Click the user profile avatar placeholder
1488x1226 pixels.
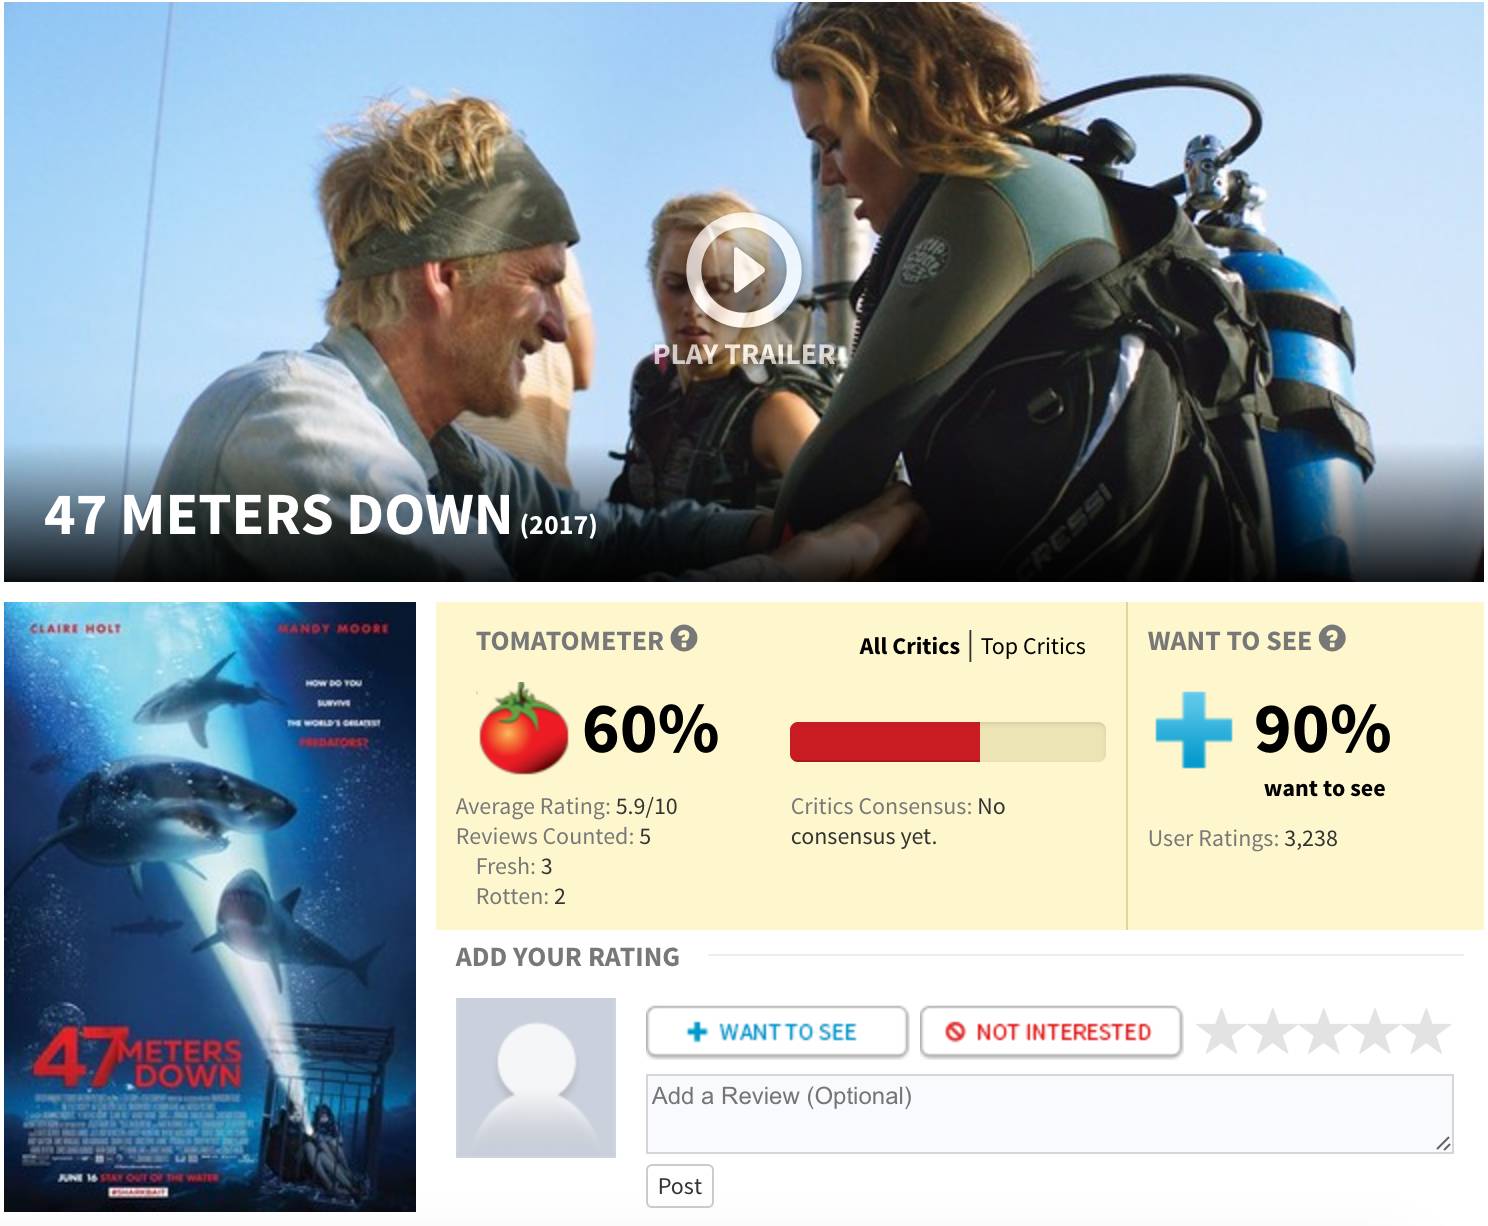point(536,1078)
